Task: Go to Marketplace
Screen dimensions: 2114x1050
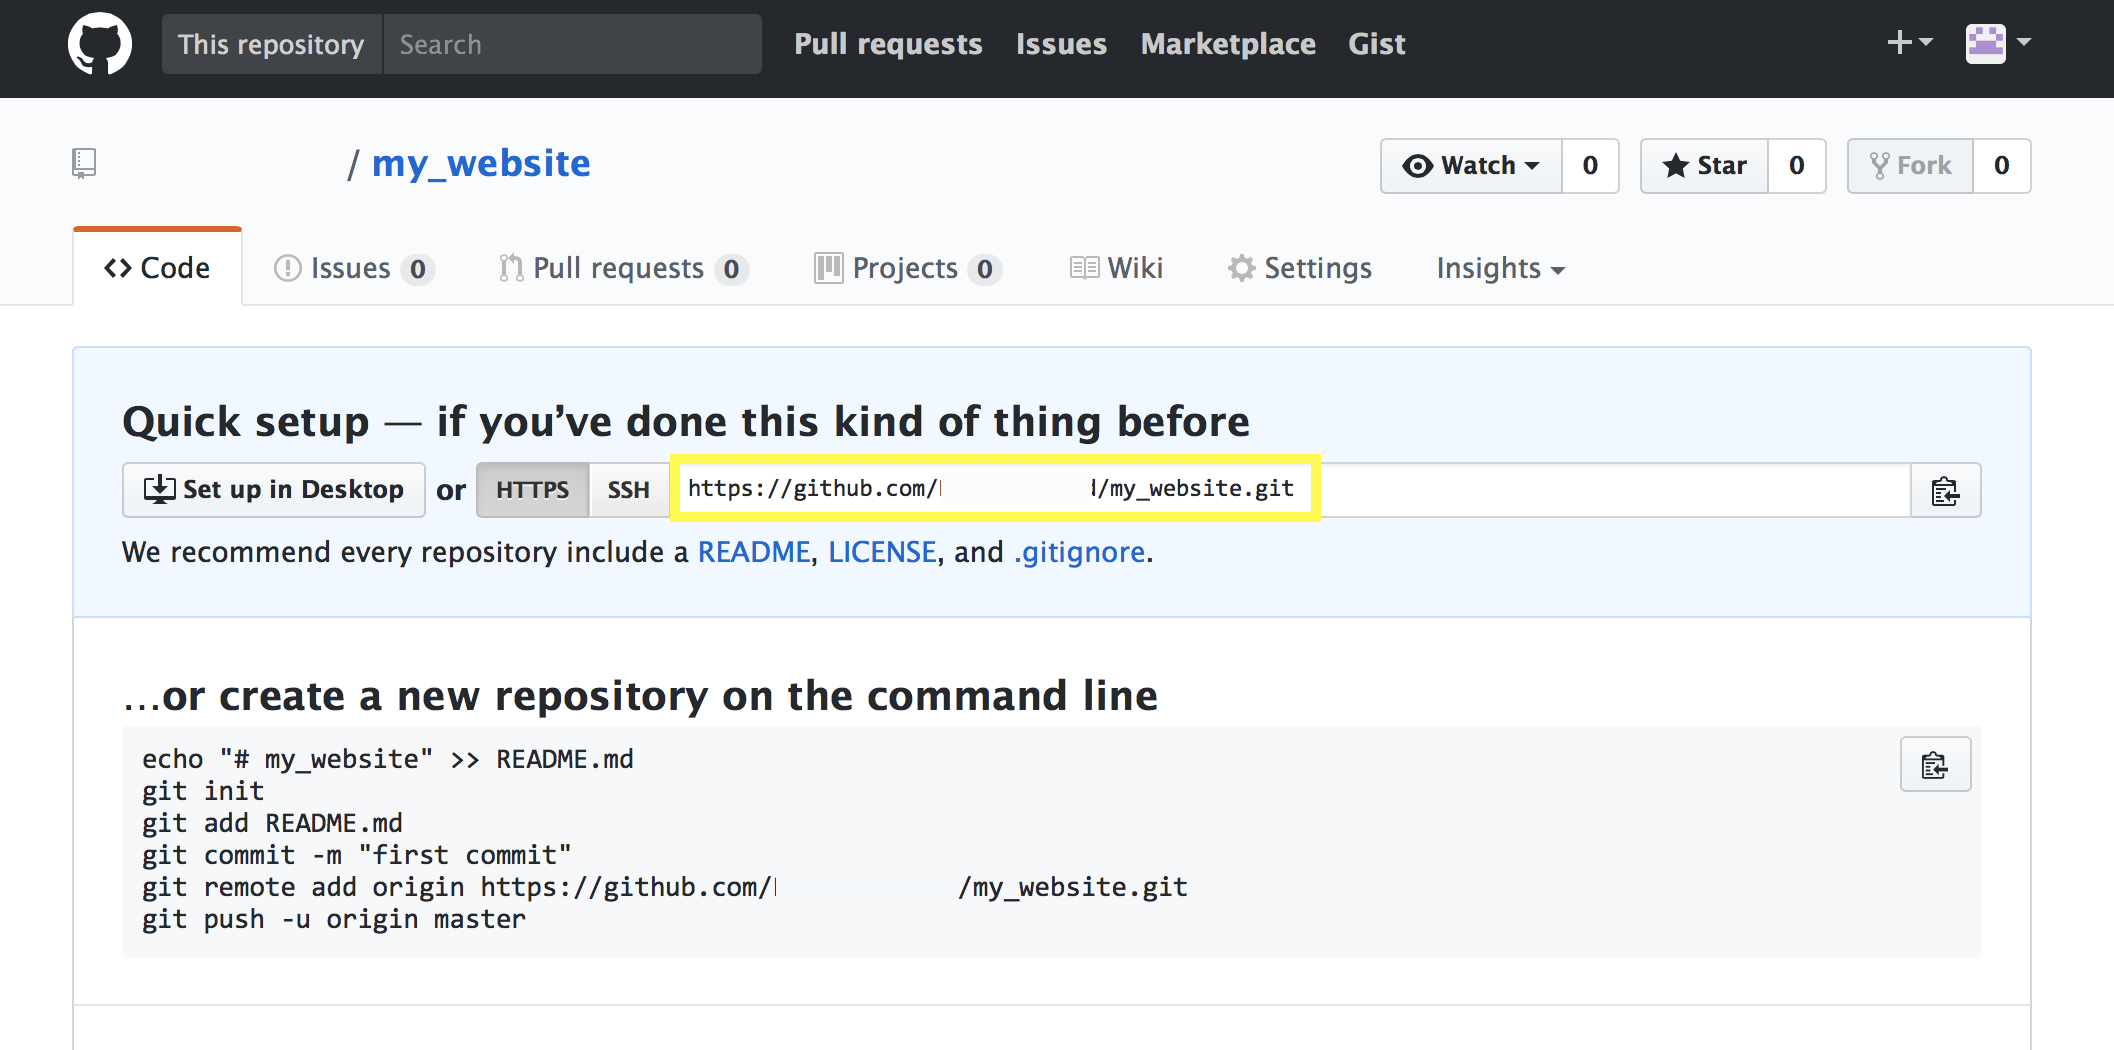Action: click(1228, 44)
